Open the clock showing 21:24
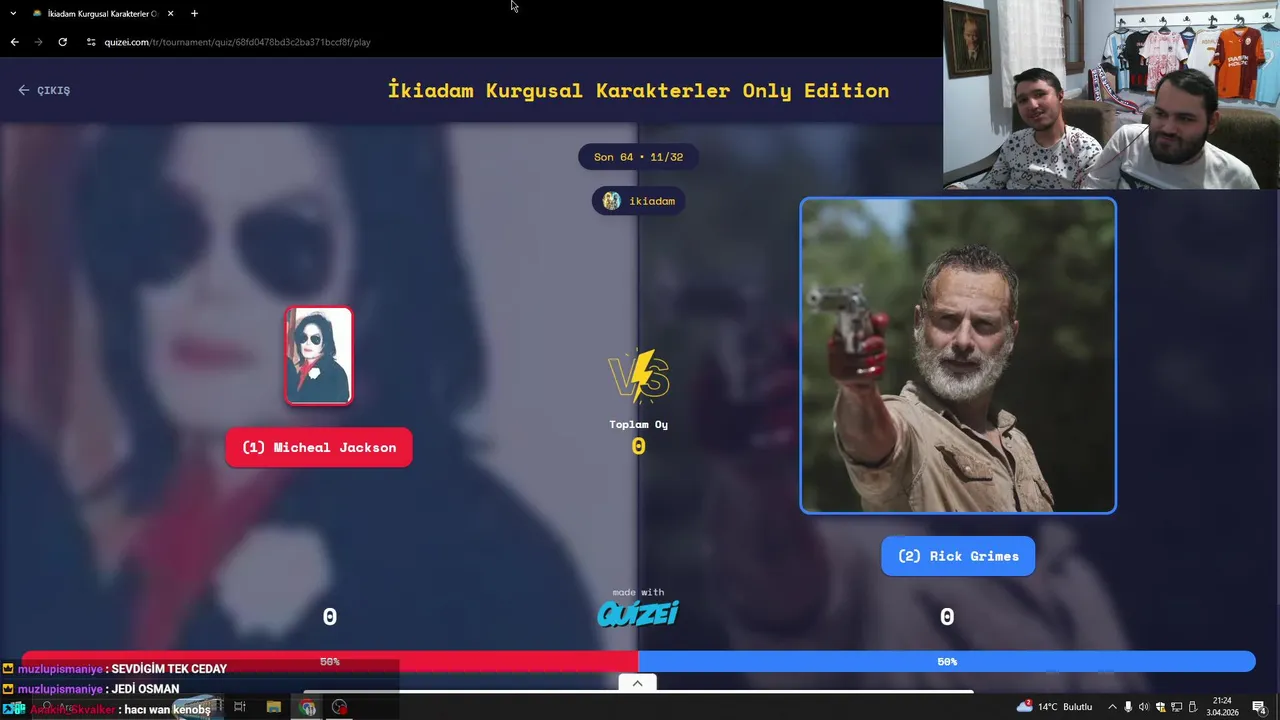 [x=1222, y=707]
